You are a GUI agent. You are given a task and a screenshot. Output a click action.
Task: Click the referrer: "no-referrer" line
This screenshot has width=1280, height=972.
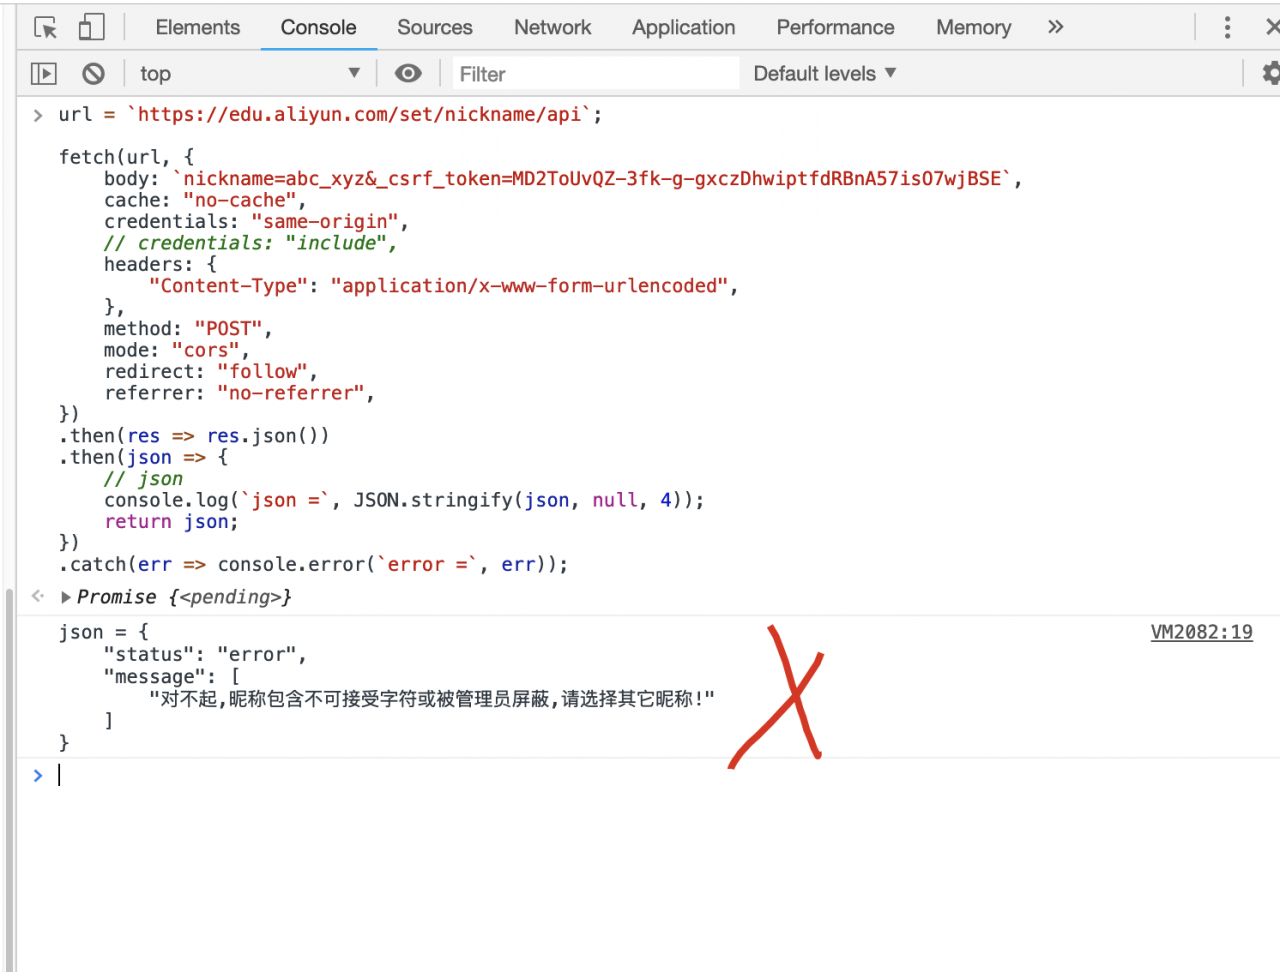tap(239, 393)
